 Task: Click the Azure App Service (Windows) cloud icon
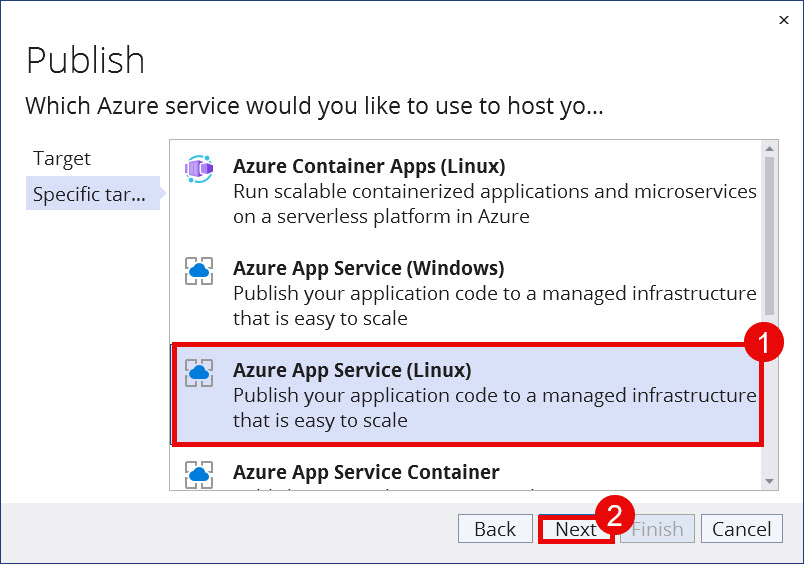click(199, 271)
